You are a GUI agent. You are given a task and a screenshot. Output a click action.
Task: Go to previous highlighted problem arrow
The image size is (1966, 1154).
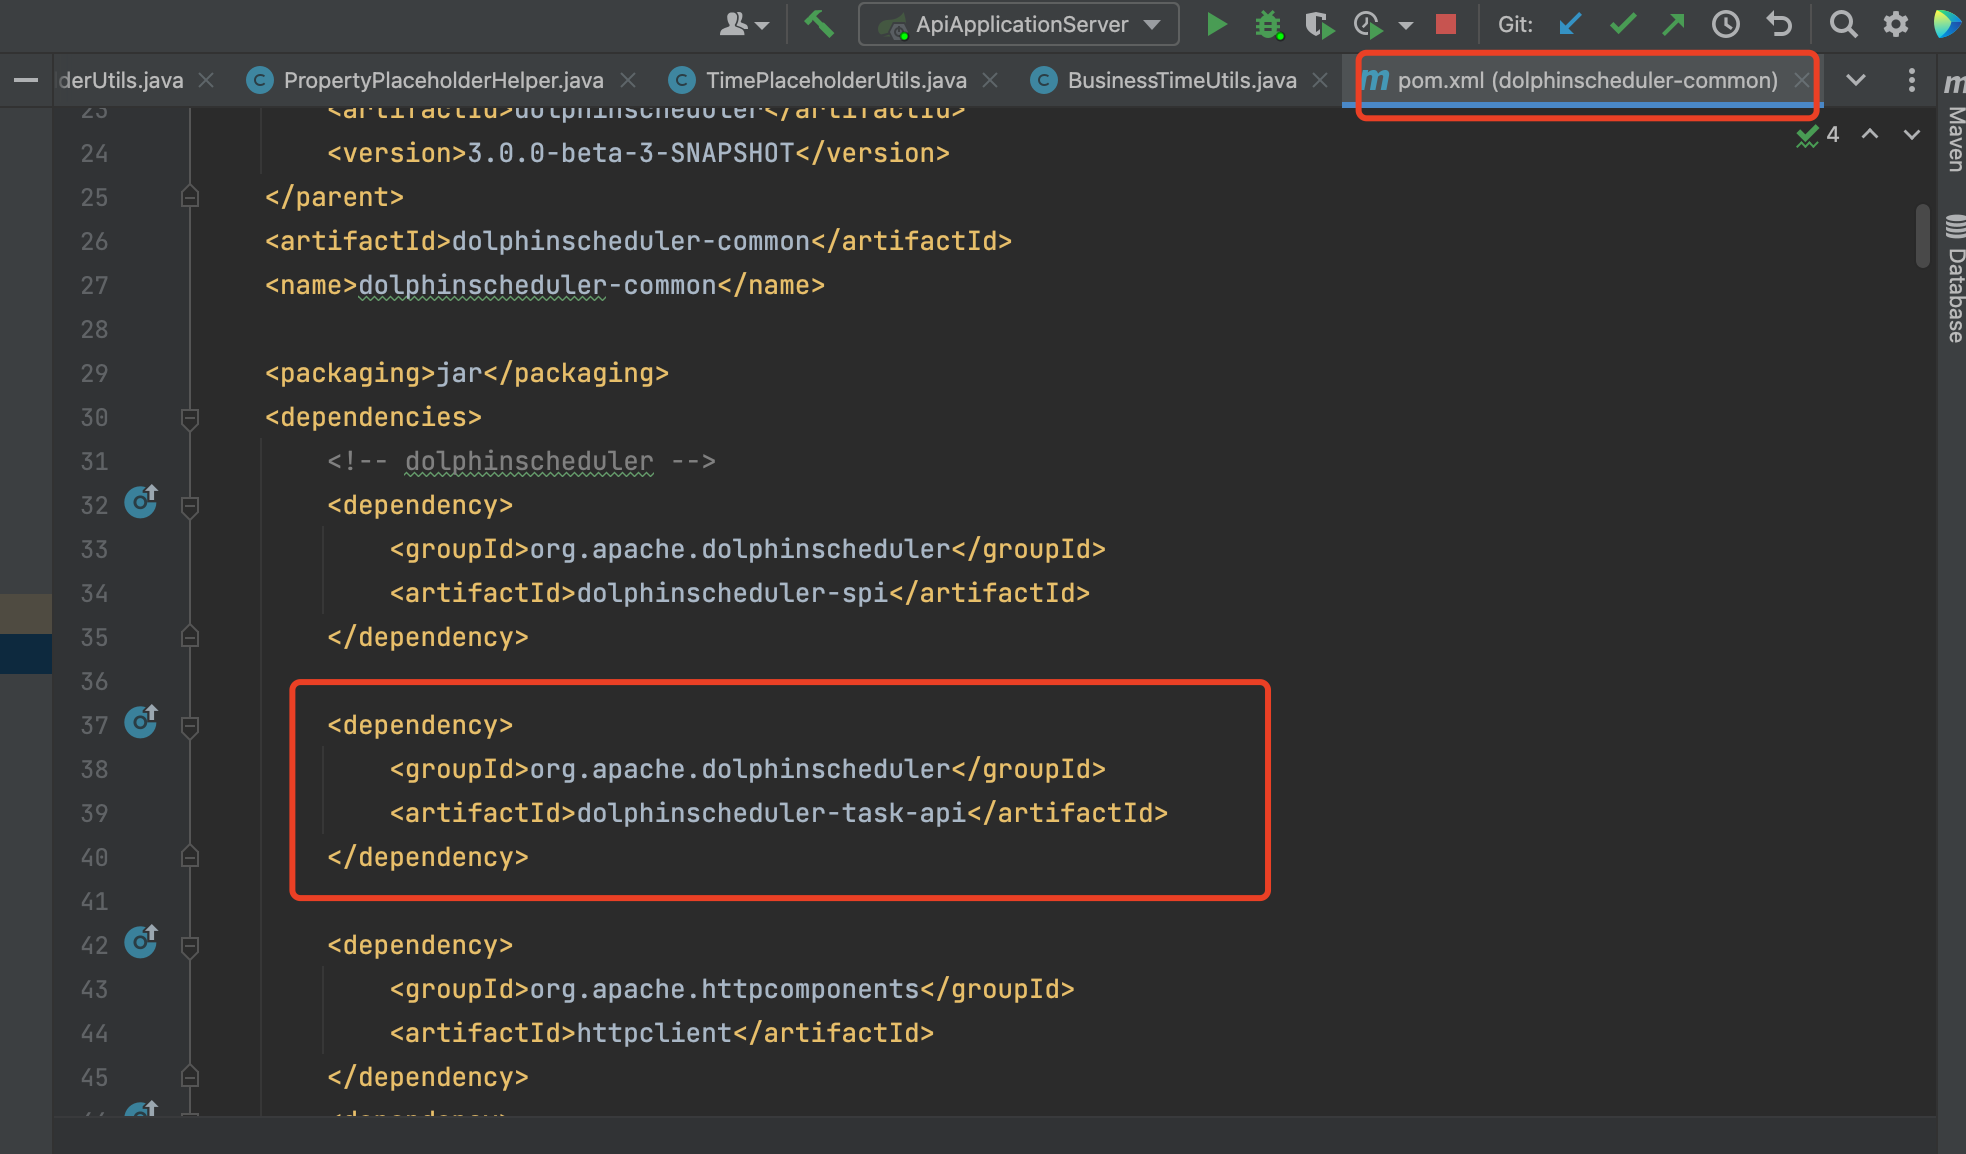pyautogui.click(x=1869, y=134)
